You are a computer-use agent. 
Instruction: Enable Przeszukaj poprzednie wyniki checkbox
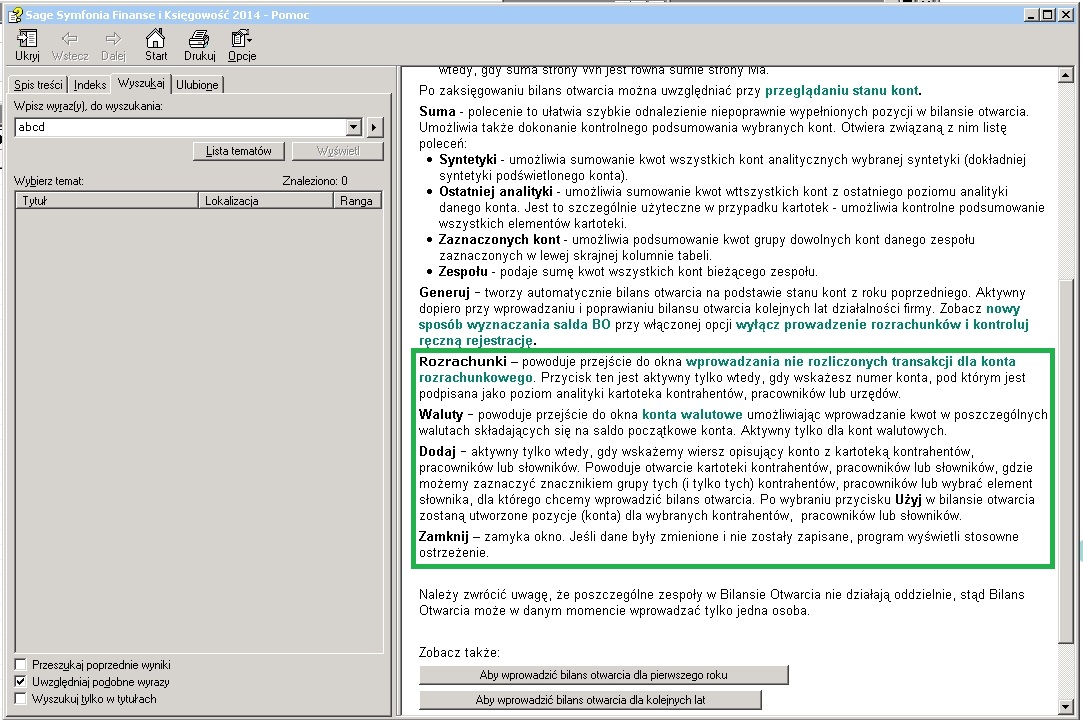tap(21, 665)
